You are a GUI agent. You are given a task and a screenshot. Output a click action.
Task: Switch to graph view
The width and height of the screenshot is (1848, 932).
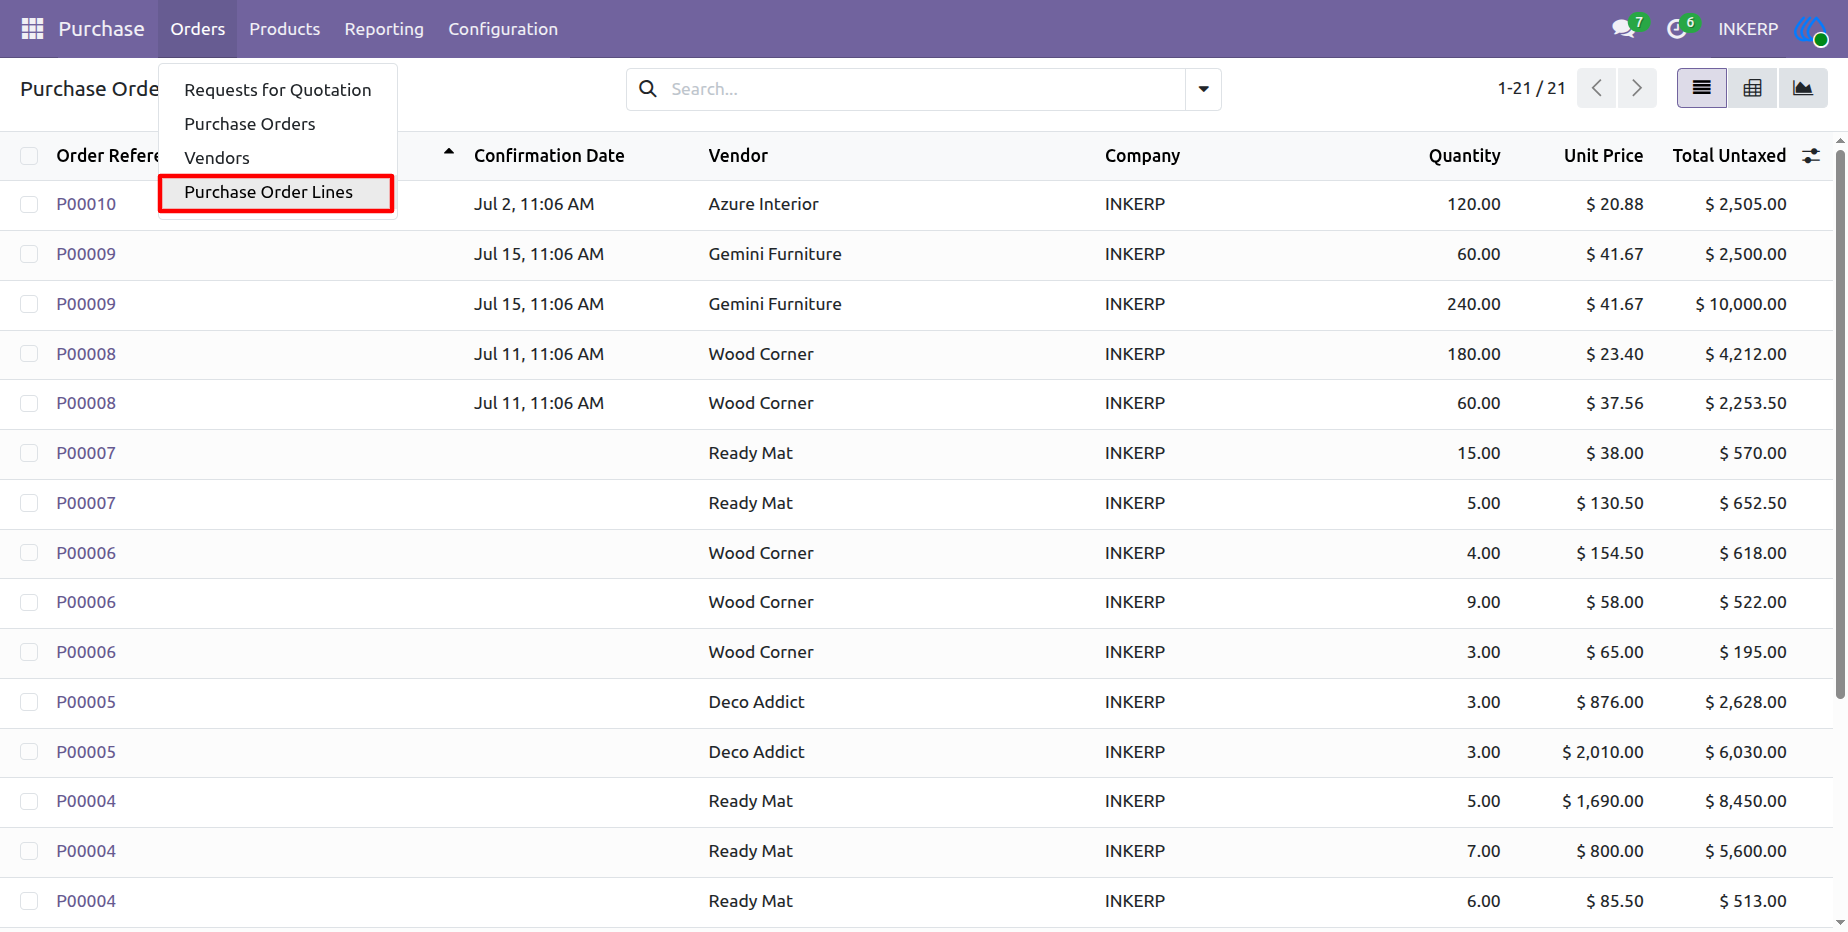coord(1802,88)
